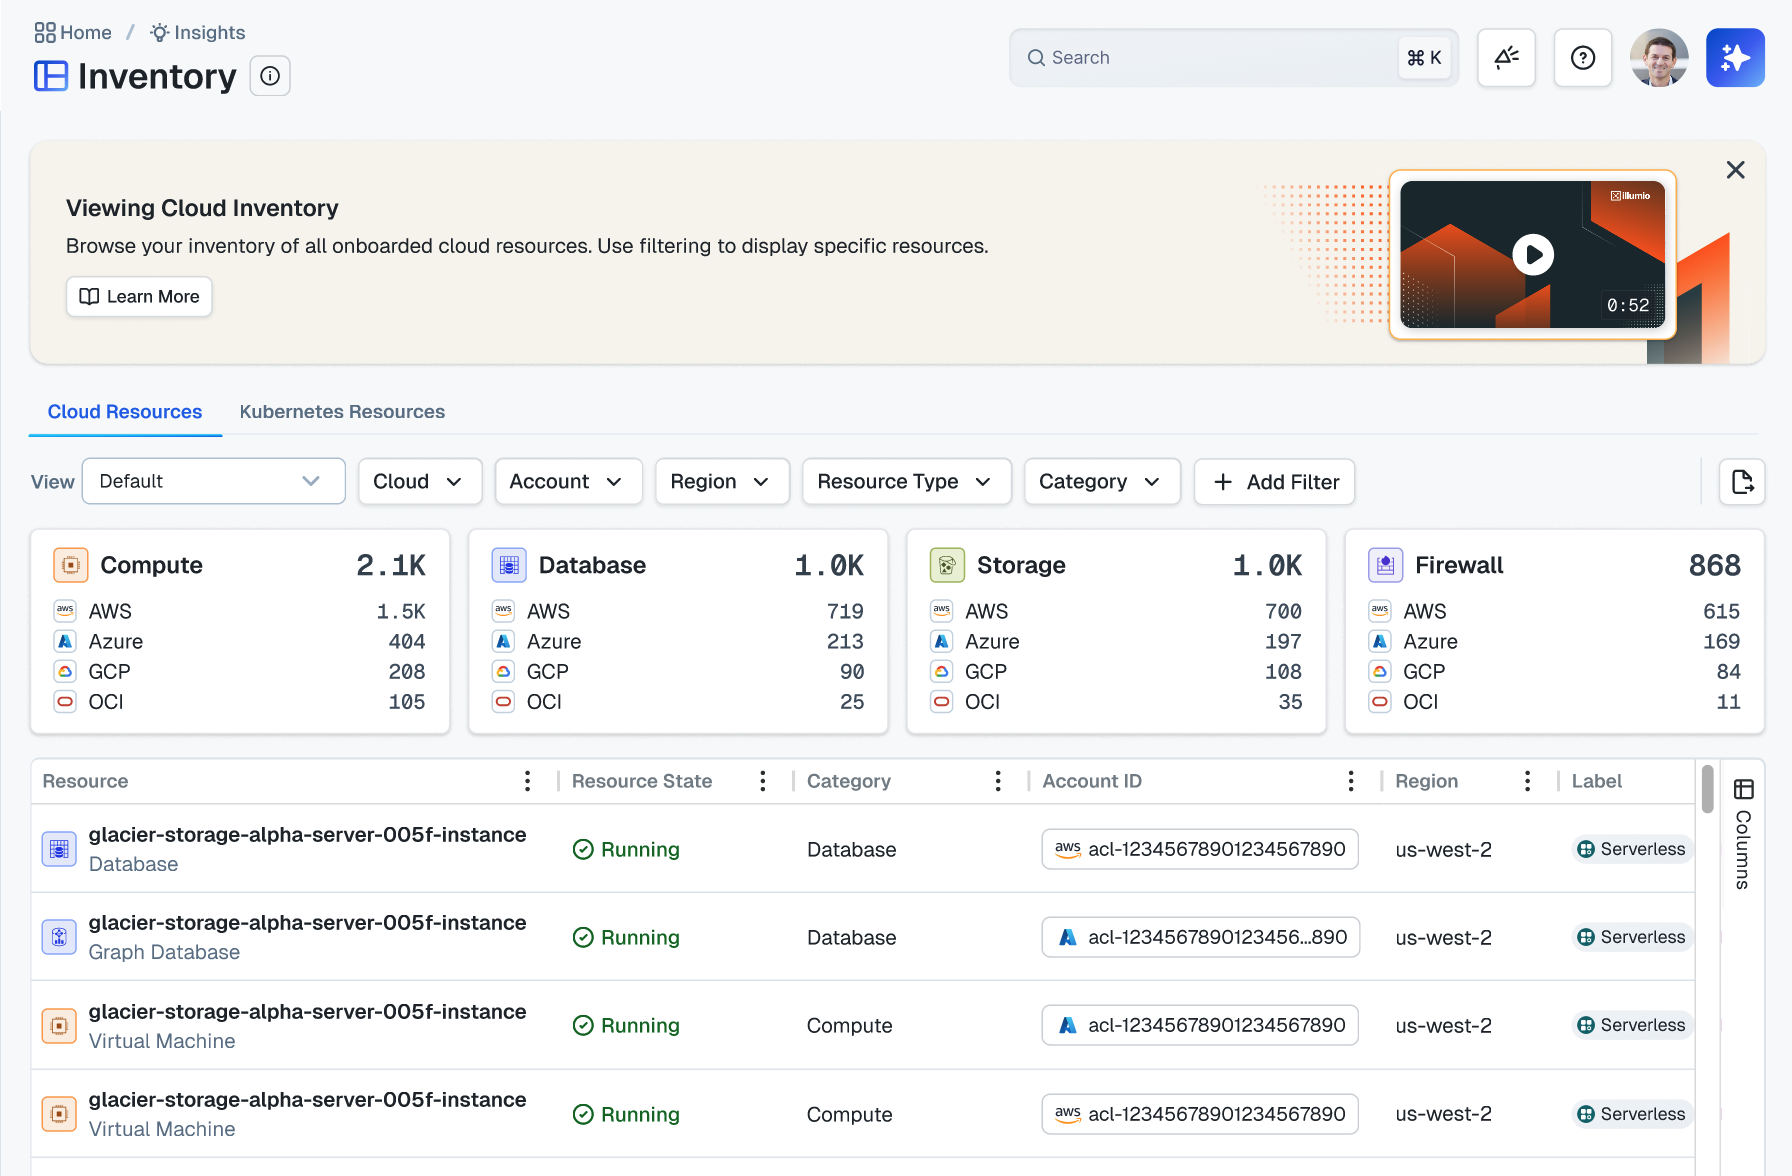The width and height of the screenshot is (1792, 1176).
Task: Open the AI assistant sparkle icon
Action: (x=1735, y=58)
